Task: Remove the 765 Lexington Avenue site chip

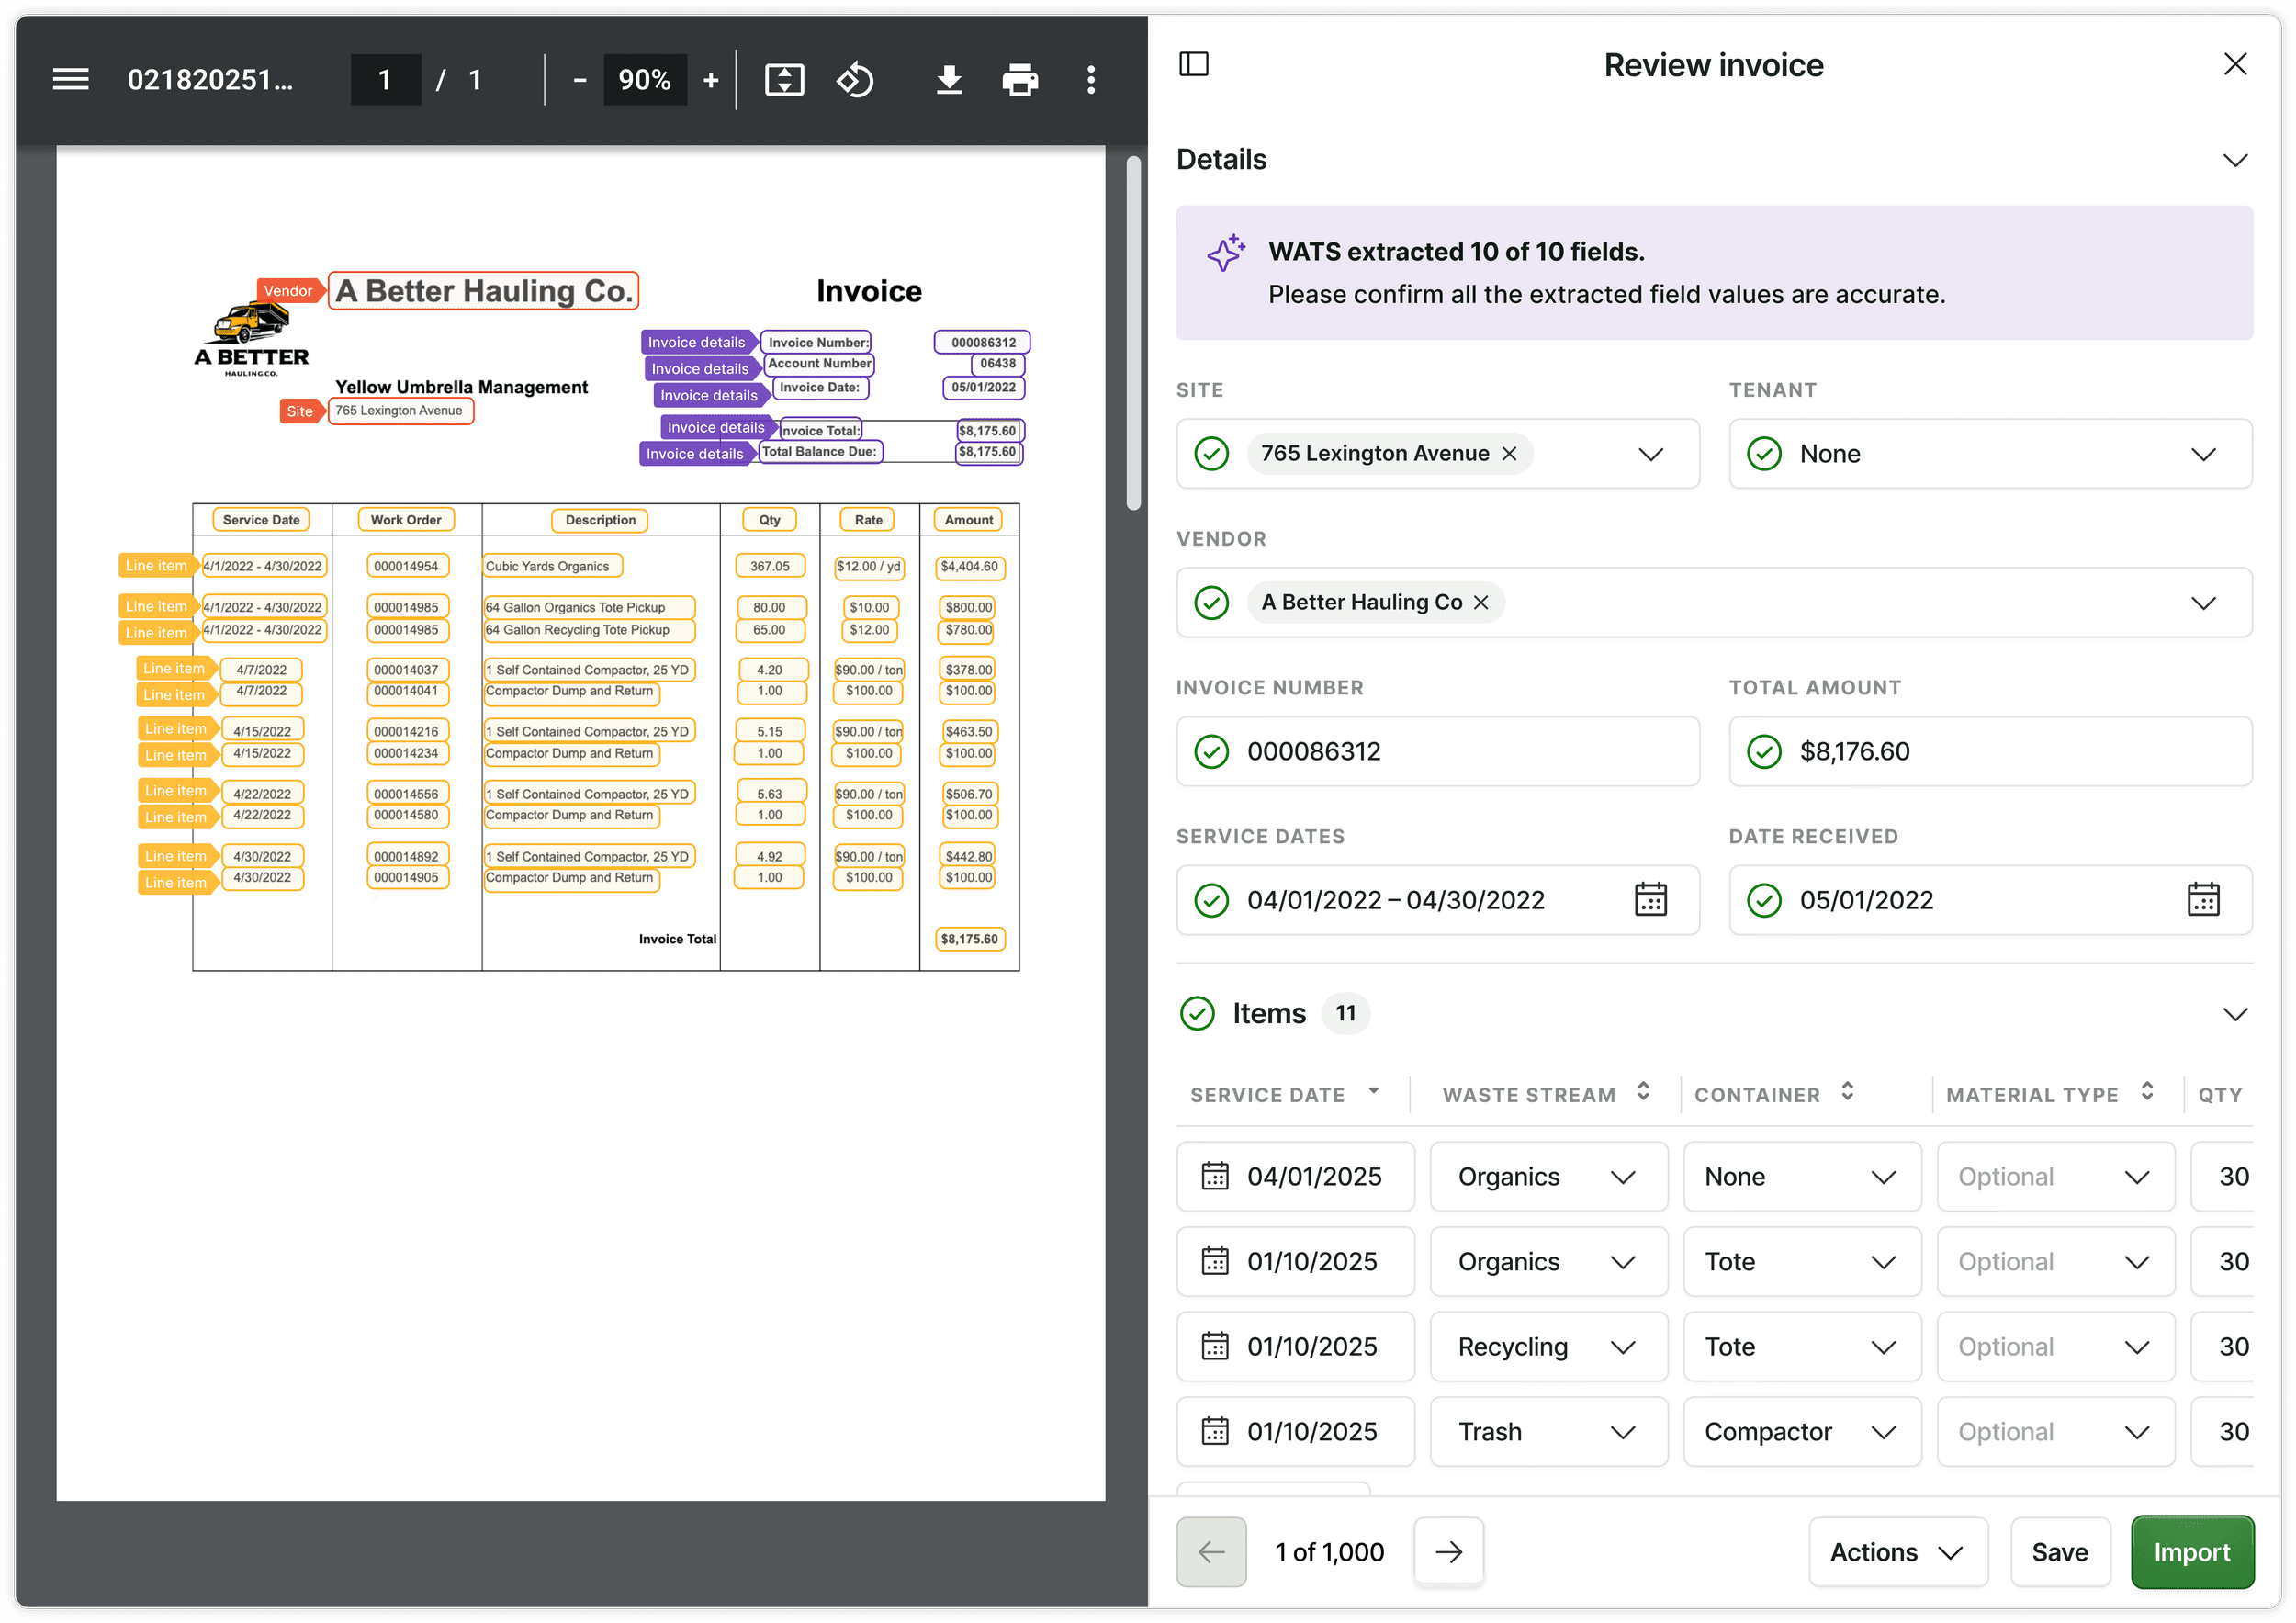Action: (1509, 453)
